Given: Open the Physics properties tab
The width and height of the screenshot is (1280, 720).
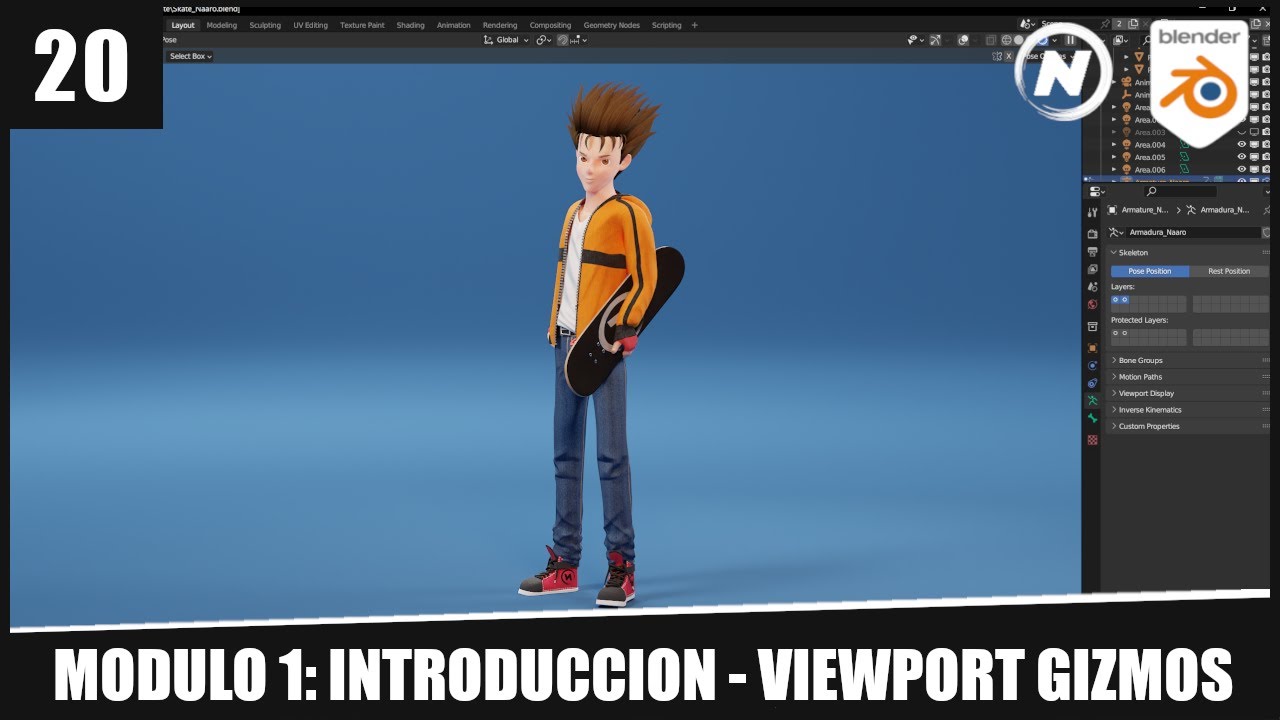Looking at the screenshot, I should (x=1092, y=365).
